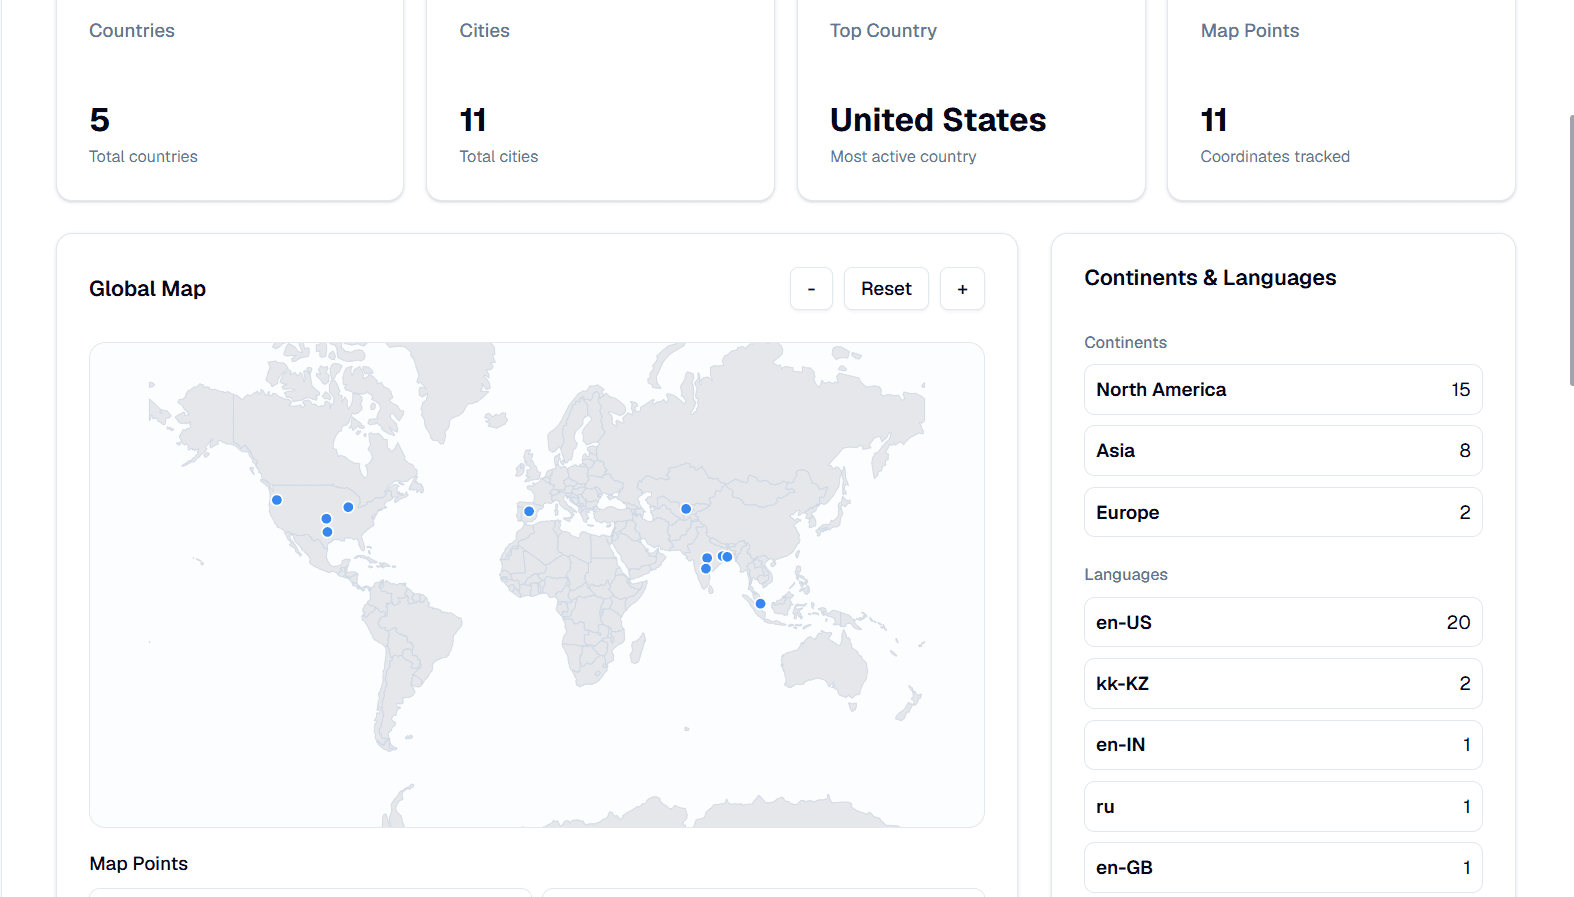Click the Global Map heading

point(148,289)
